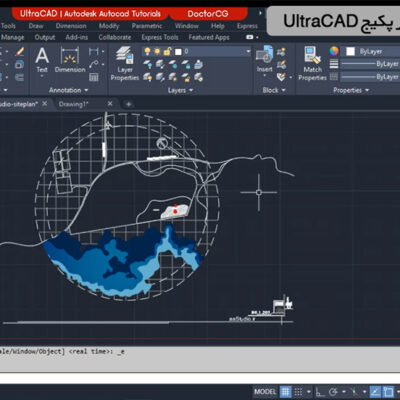Switch to the Drawing1 file tab

click(73, 104)
